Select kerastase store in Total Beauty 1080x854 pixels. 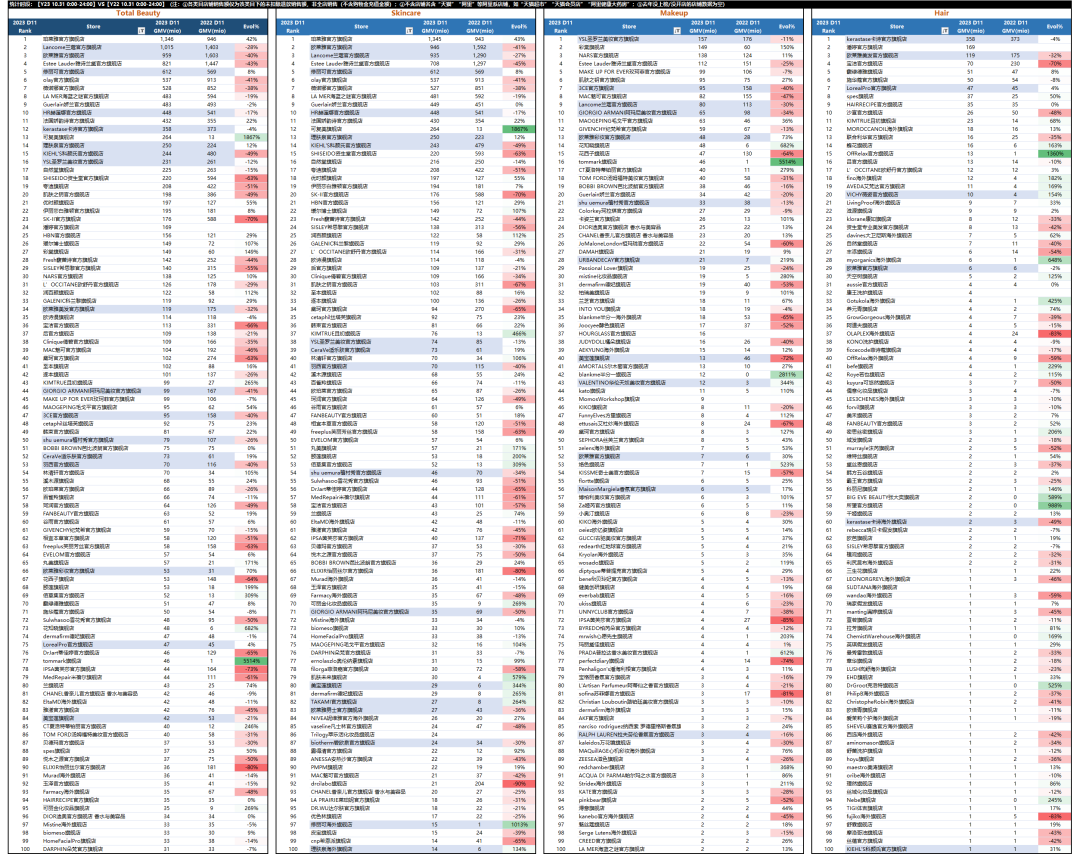pos(73,129)
